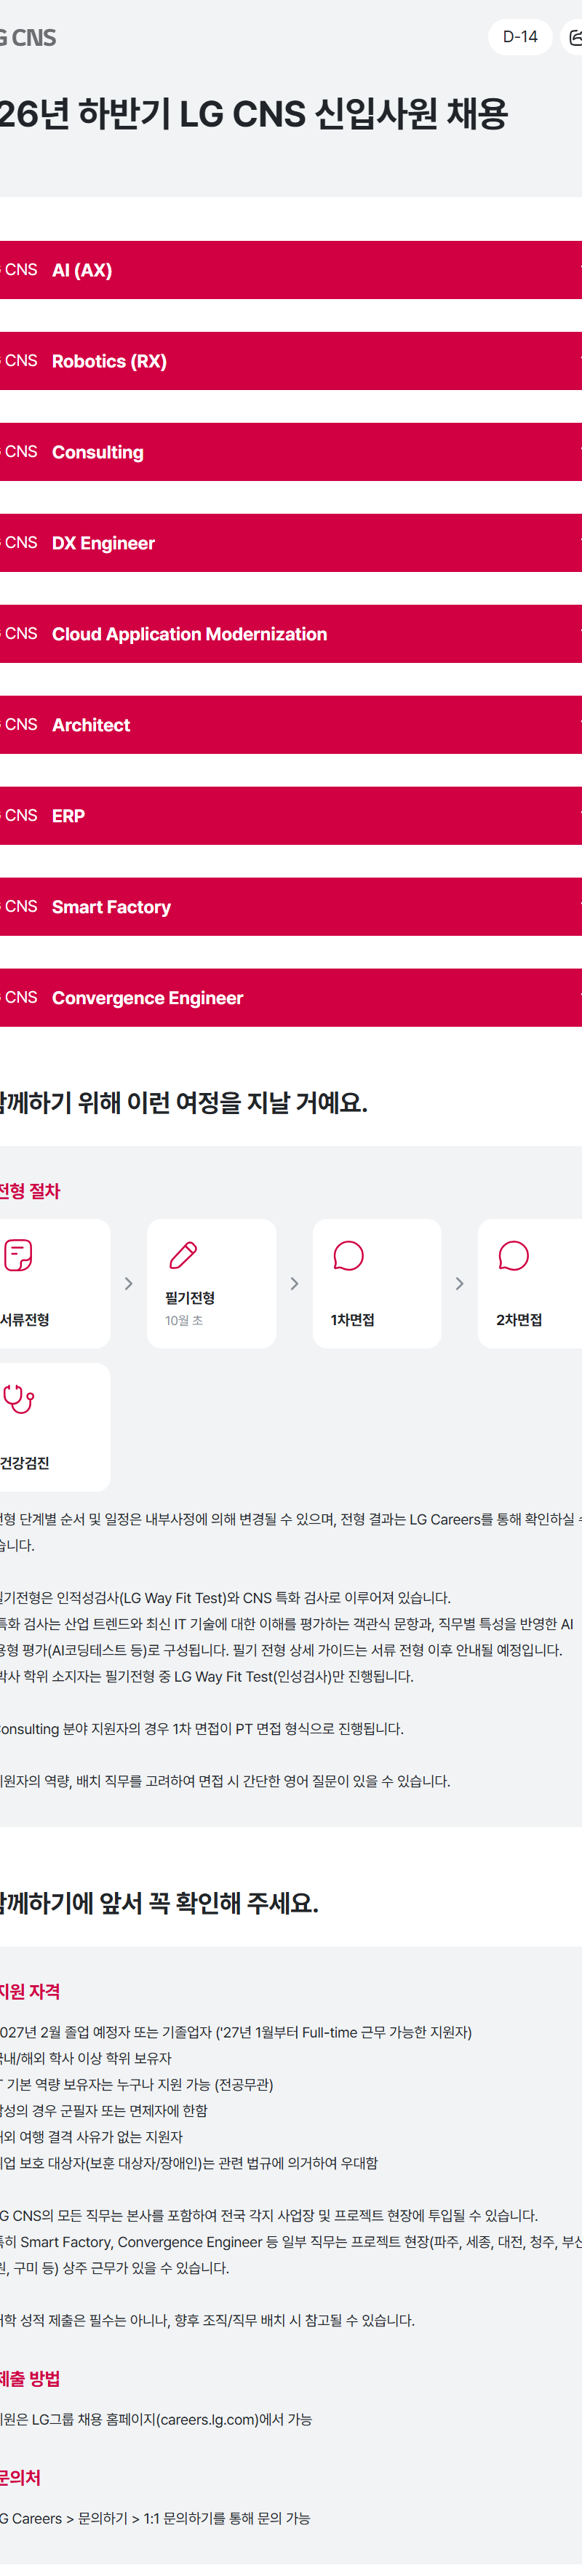The height and width of the screenshot is (2576, 582).
Task: Select the 2차면접 step label
Action: click(x=519, y=1320)
